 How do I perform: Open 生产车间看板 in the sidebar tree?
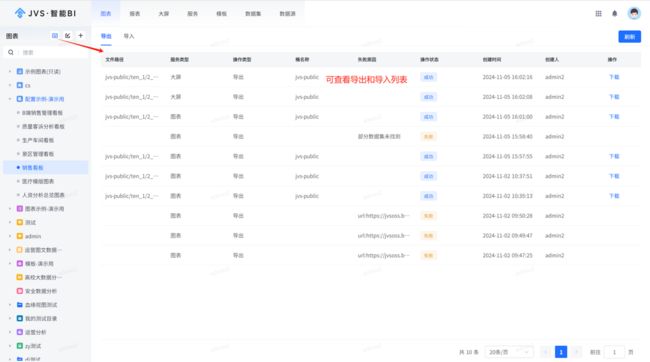tap(38, 140)
